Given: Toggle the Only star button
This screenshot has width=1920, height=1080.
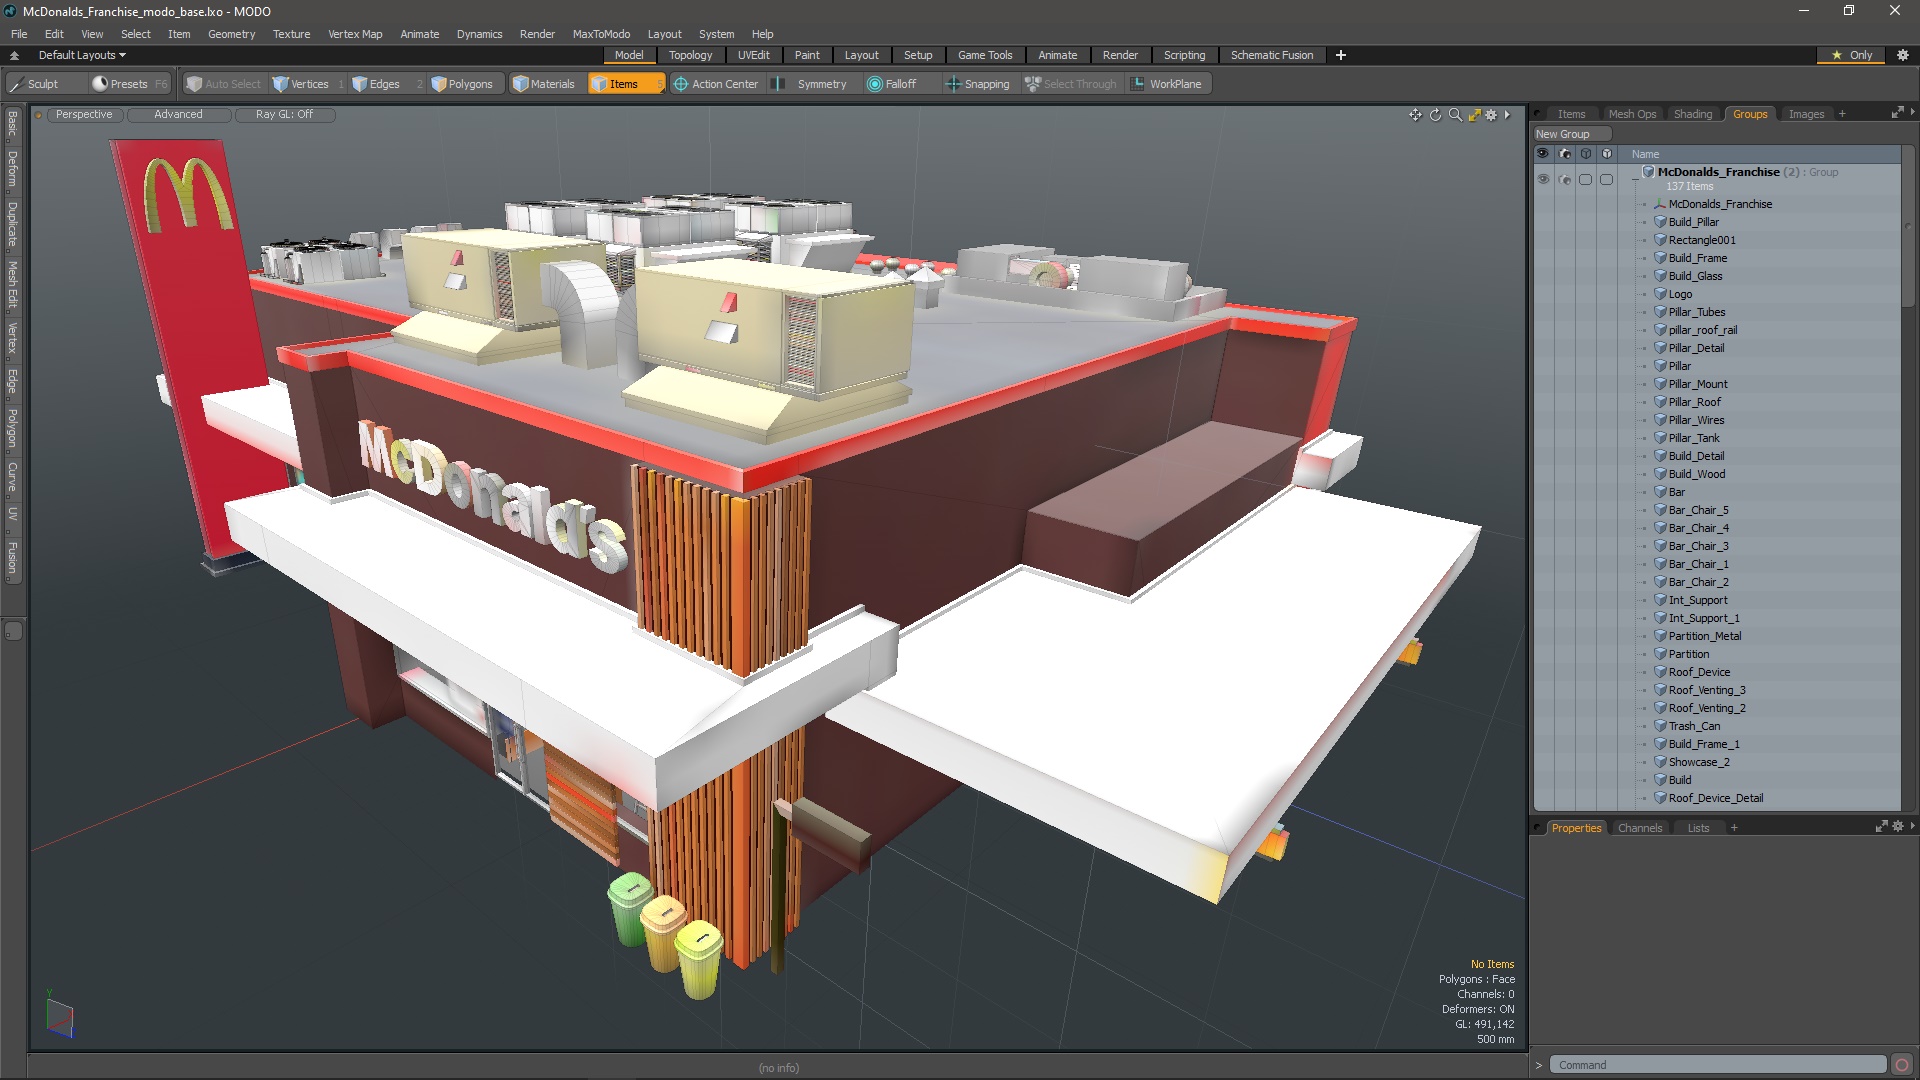Looking at the screenshot, I should [1851, 55].
